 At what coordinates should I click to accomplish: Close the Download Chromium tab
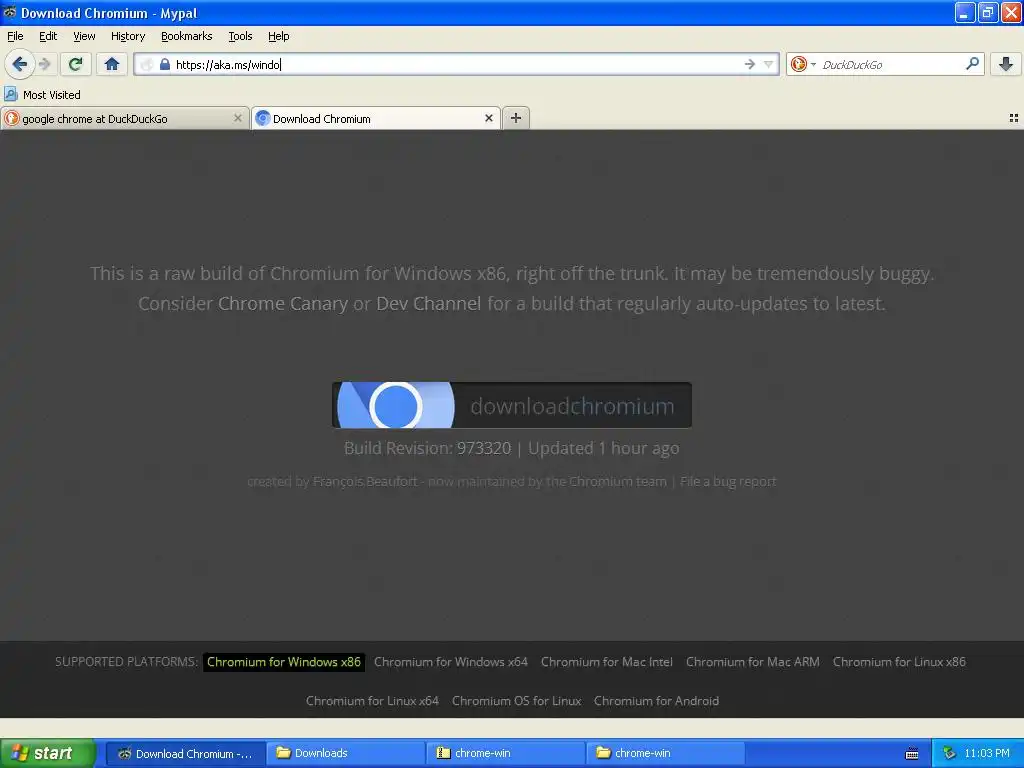tap(488, 118)
